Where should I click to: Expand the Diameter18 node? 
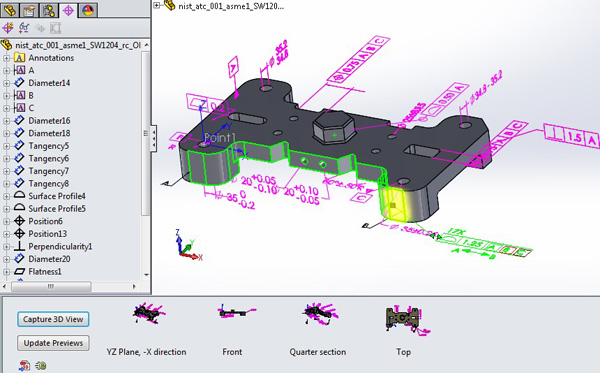pyautogui.click(x=6, y=134)
